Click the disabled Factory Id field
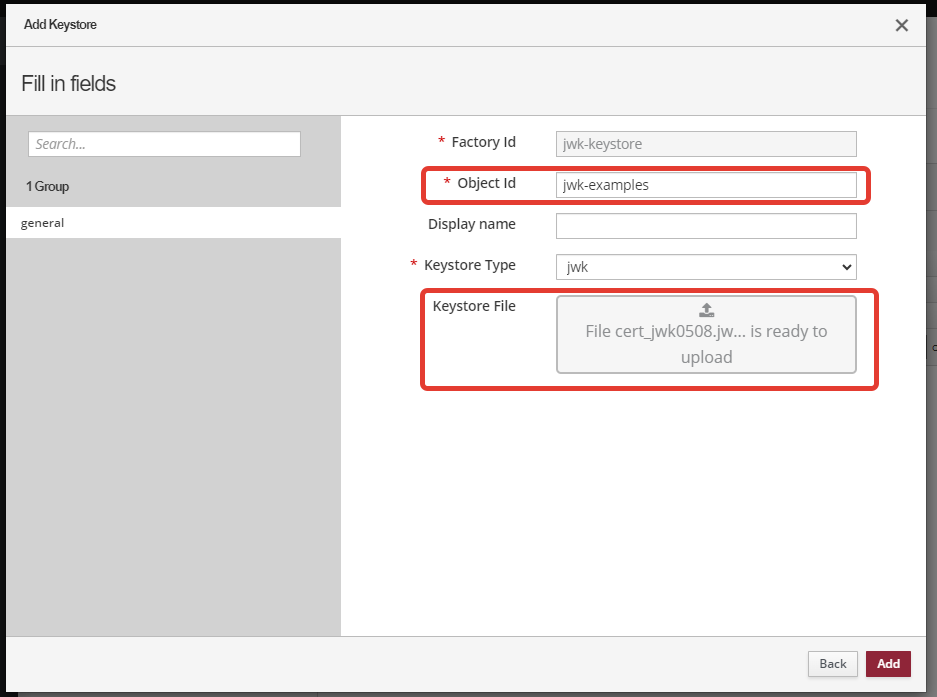Viewport: 937px width, 697px height. point(706,144)
